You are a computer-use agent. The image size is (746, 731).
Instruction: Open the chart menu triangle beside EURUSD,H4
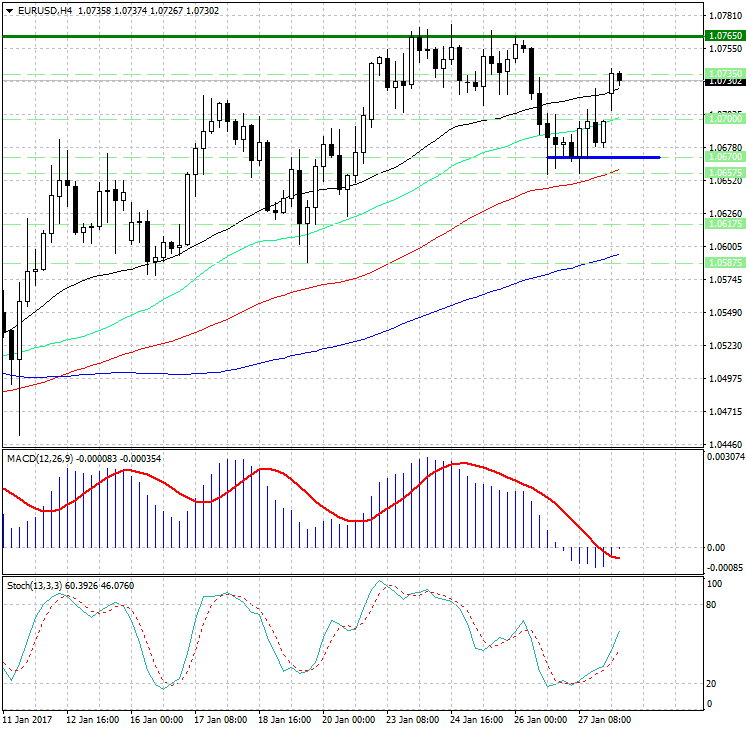[10, 10]
